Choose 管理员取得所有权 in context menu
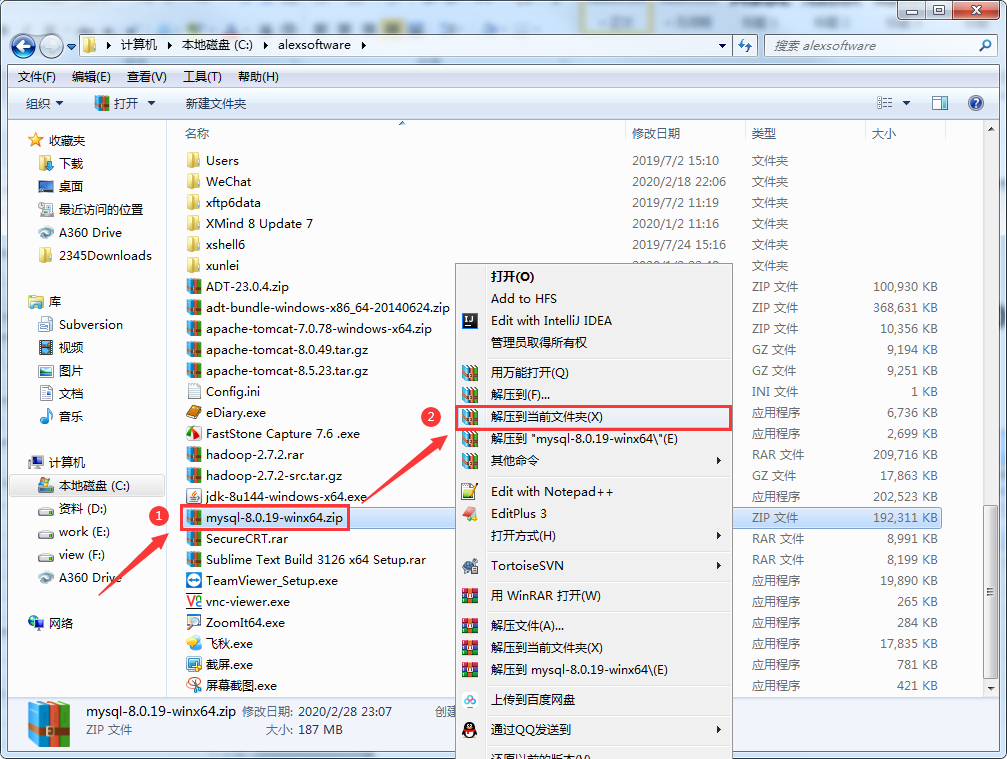Image resolution: width=1007 pixels, height=759 pixels. point(539,342)
